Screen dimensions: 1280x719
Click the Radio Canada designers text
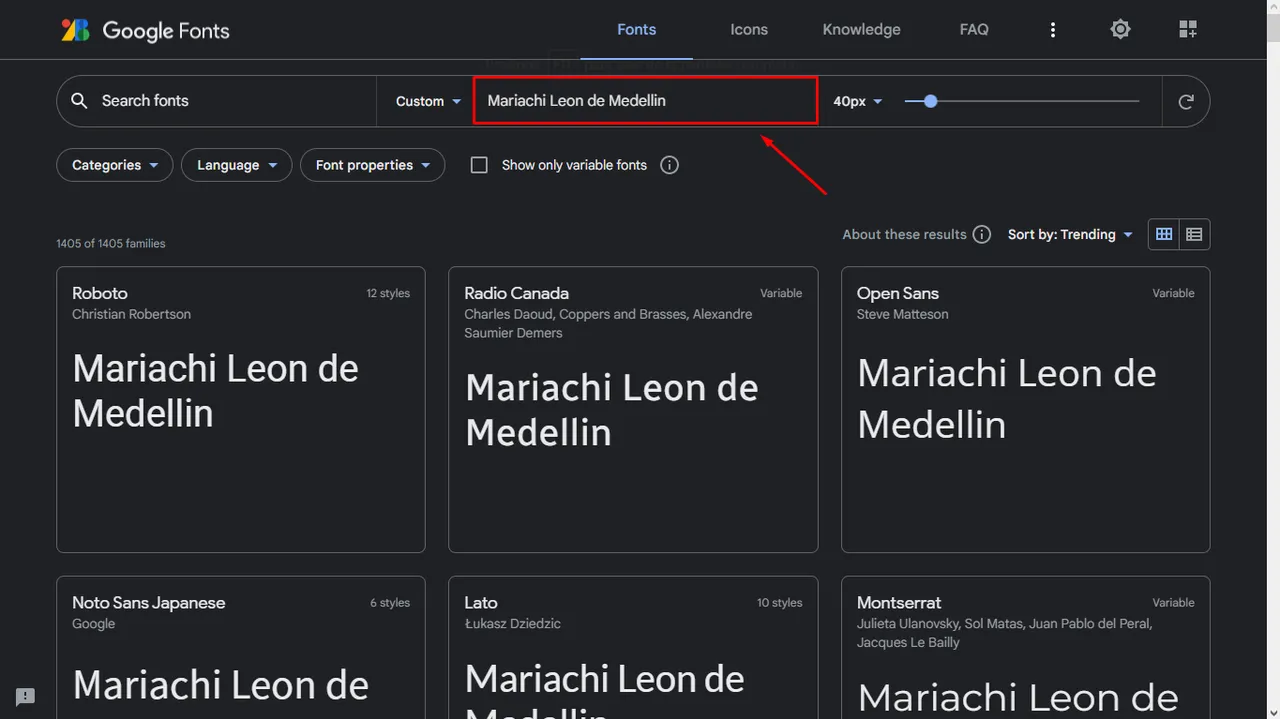[608, 323]
